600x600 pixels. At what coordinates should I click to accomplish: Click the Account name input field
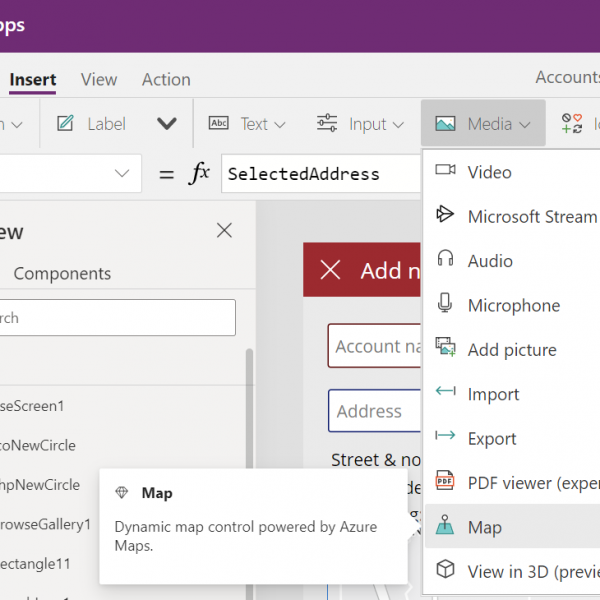(x=374, y=346)
